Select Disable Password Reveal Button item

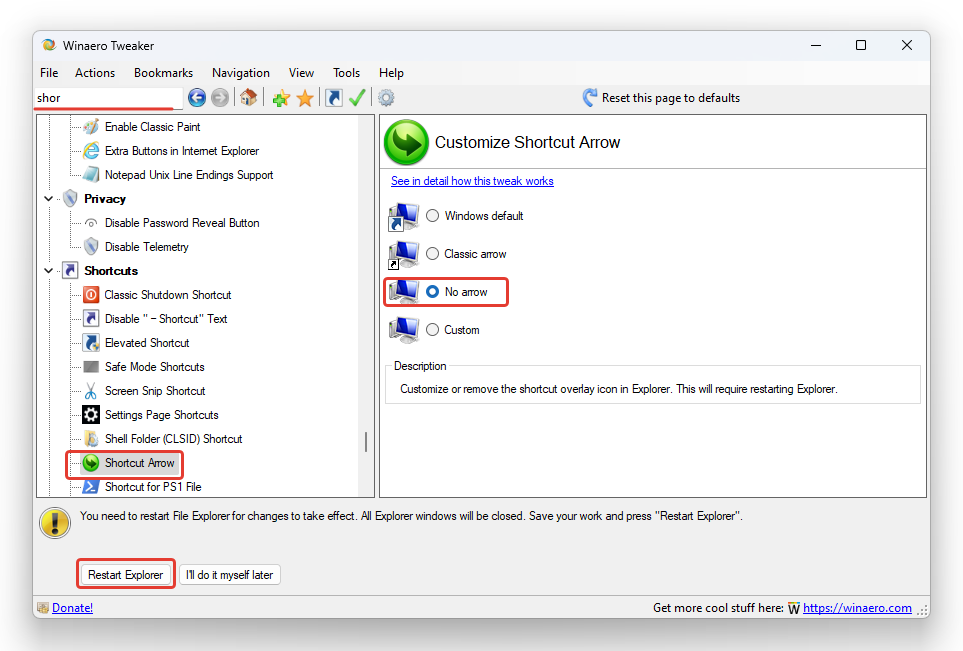coord(182,223)
